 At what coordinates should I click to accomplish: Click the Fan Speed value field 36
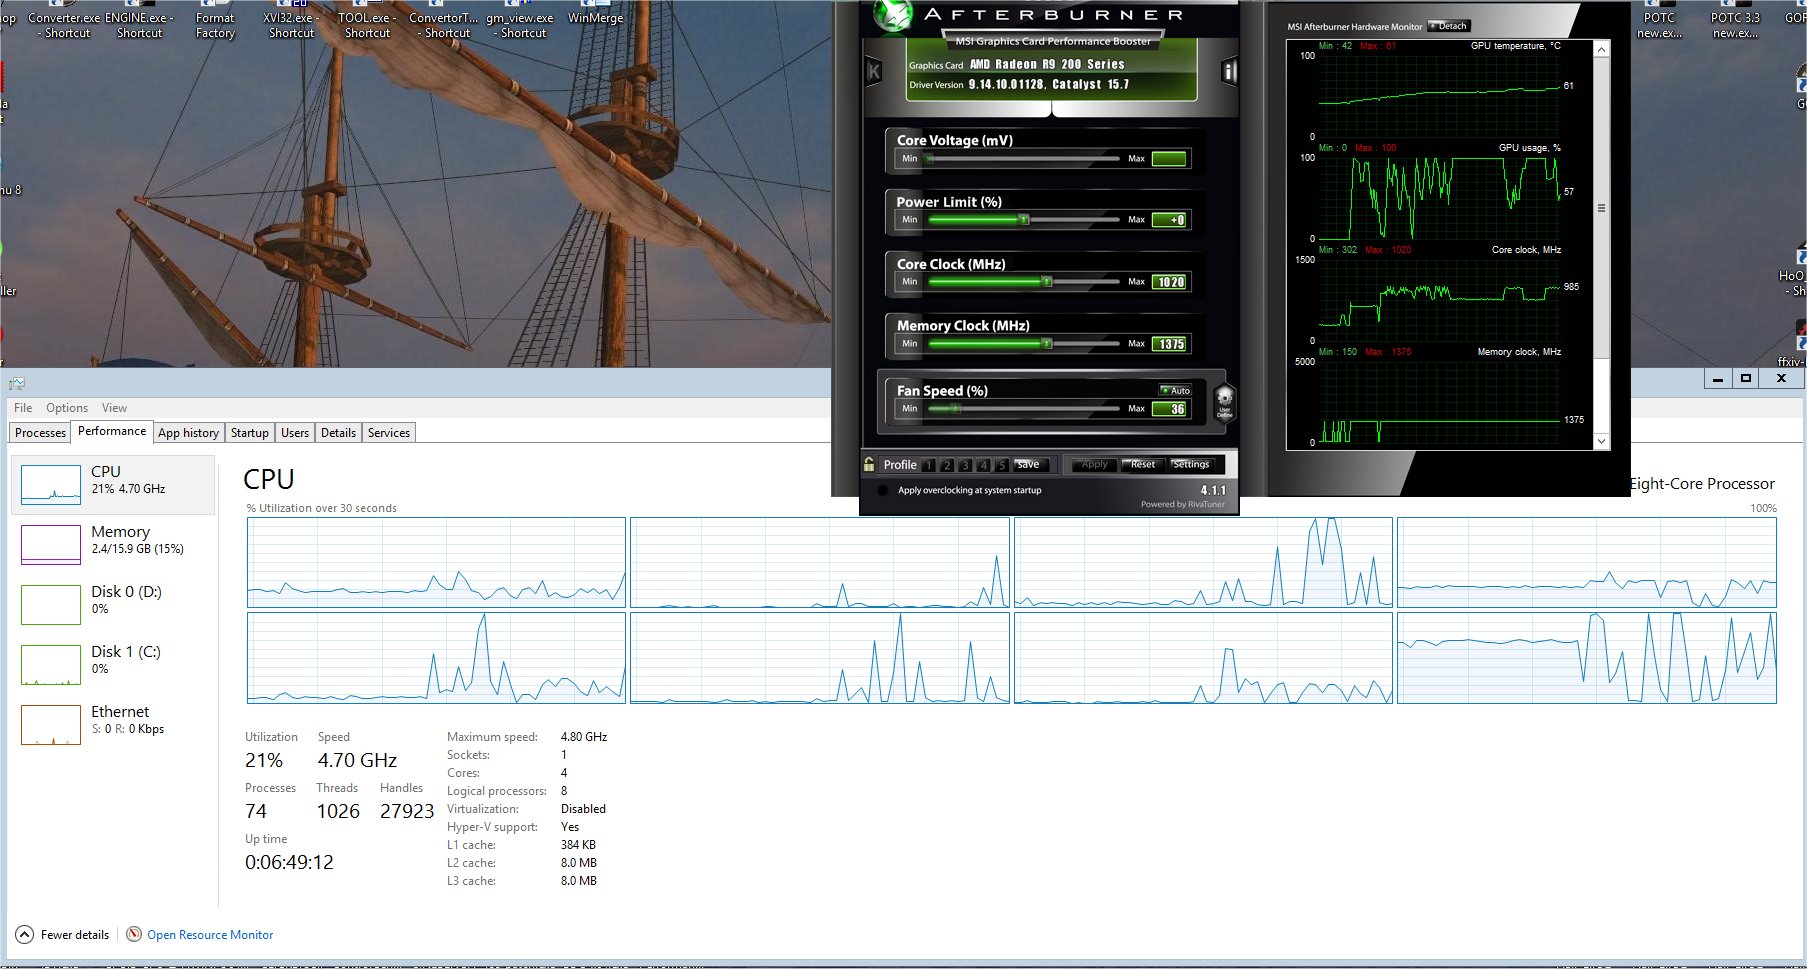click(1169, 409)
